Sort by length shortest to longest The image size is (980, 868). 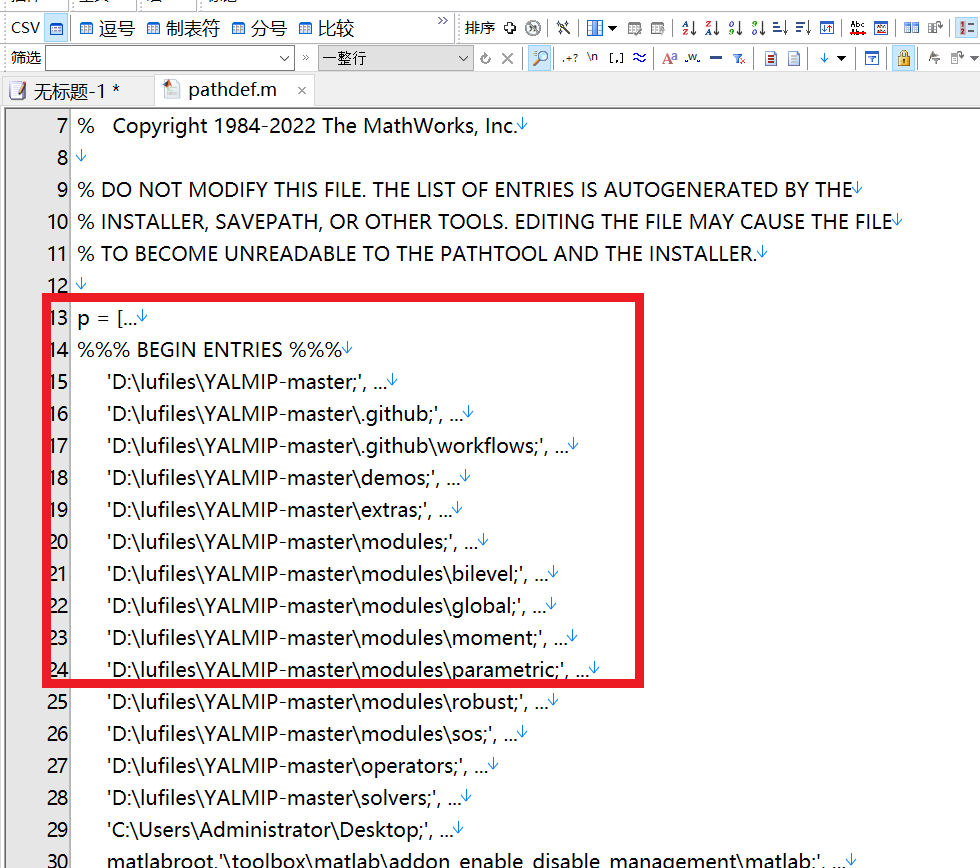[x=780, y=28]
